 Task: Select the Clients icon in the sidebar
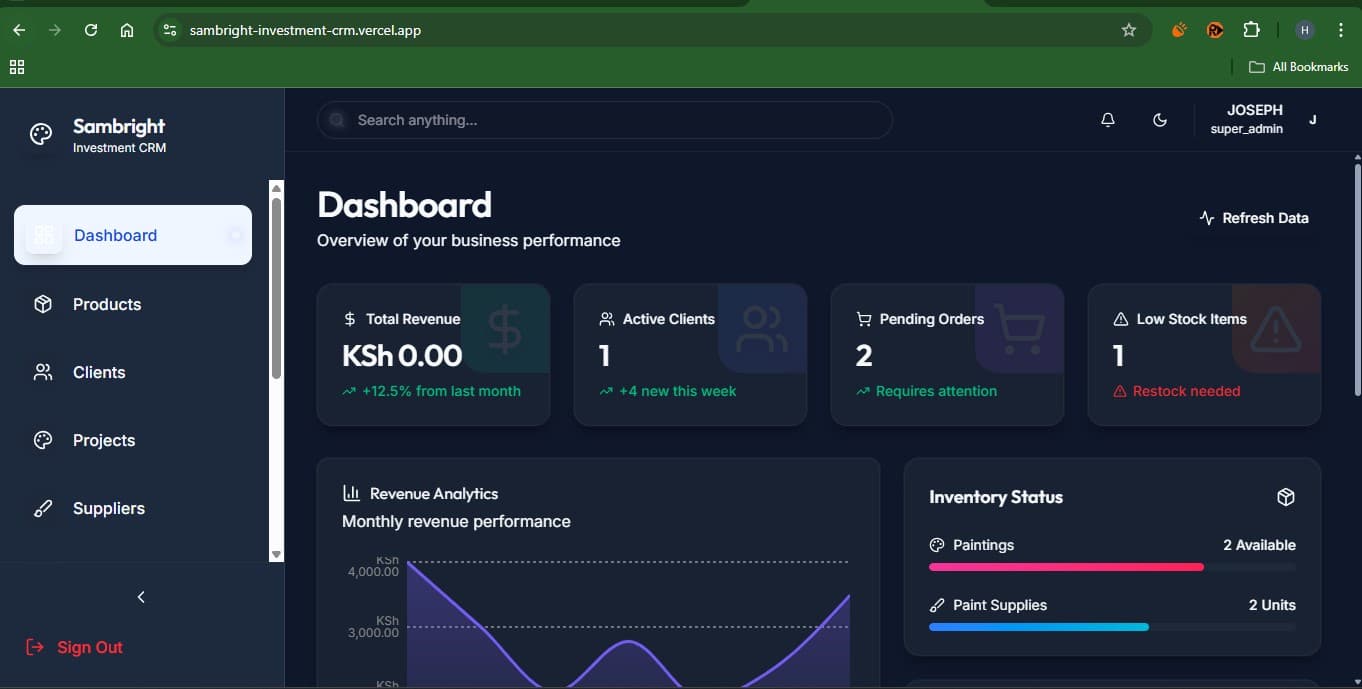(42, 372)
